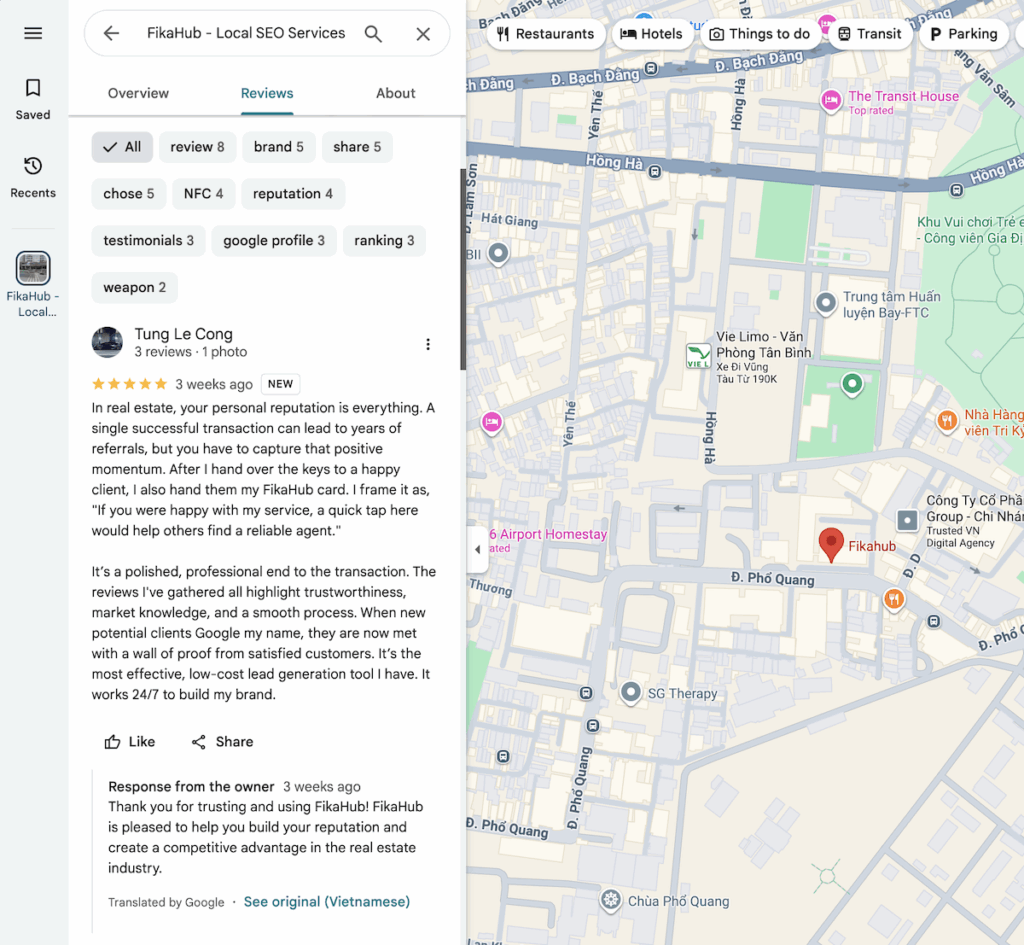Click the NEW badge on the review
Viewport: 1024px width, 945px height.
click(x=280, y=384)
